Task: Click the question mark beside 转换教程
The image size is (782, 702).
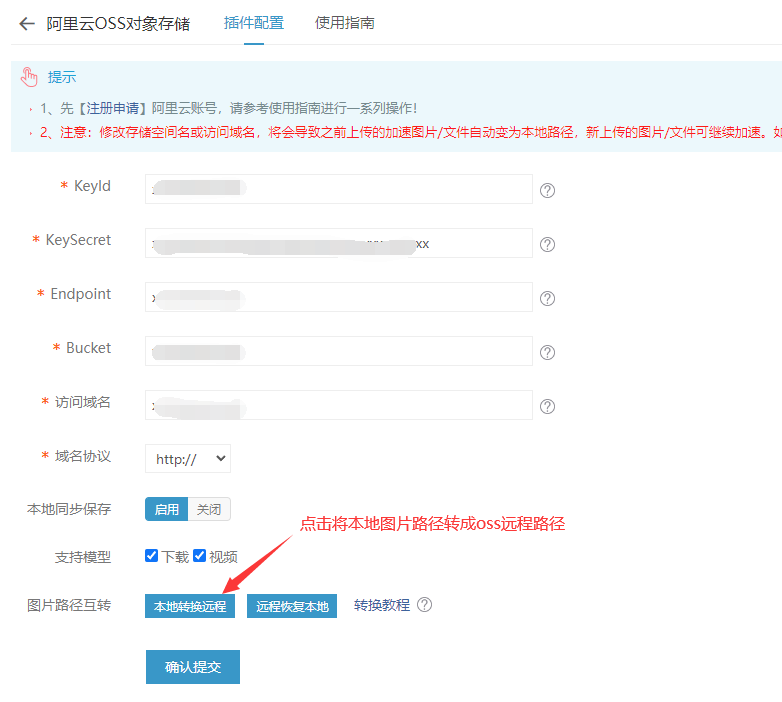Action: click(424, 605)
